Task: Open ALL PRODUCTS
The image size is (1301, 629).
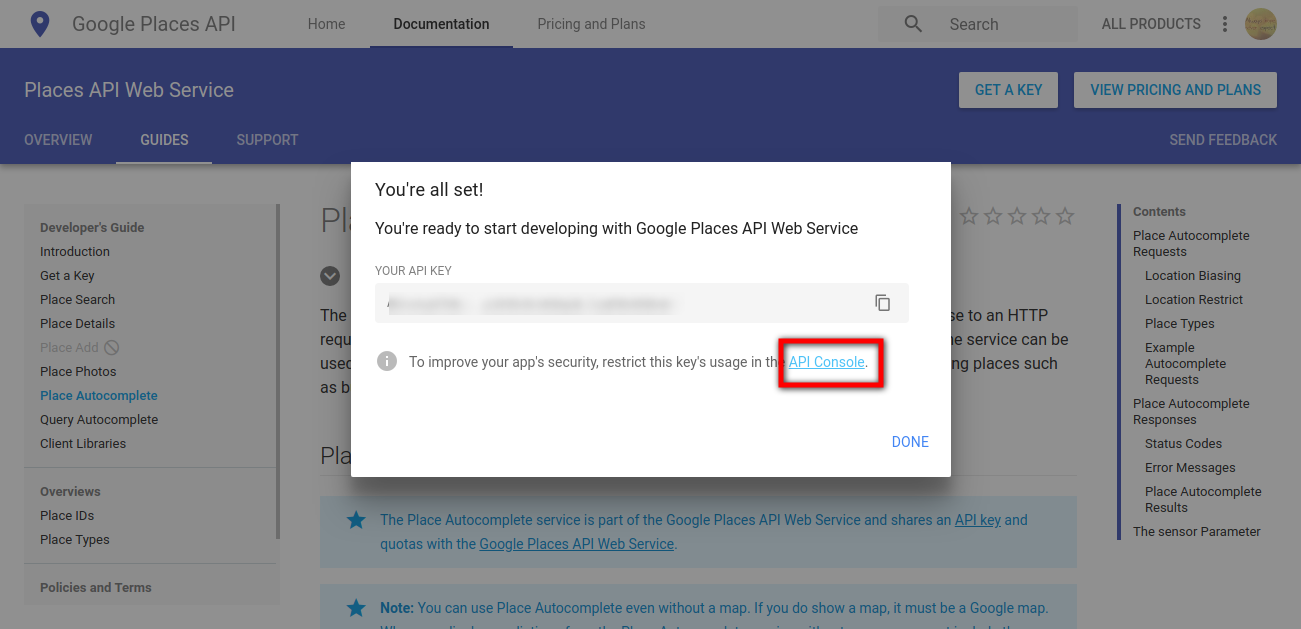Action: 1151,24
